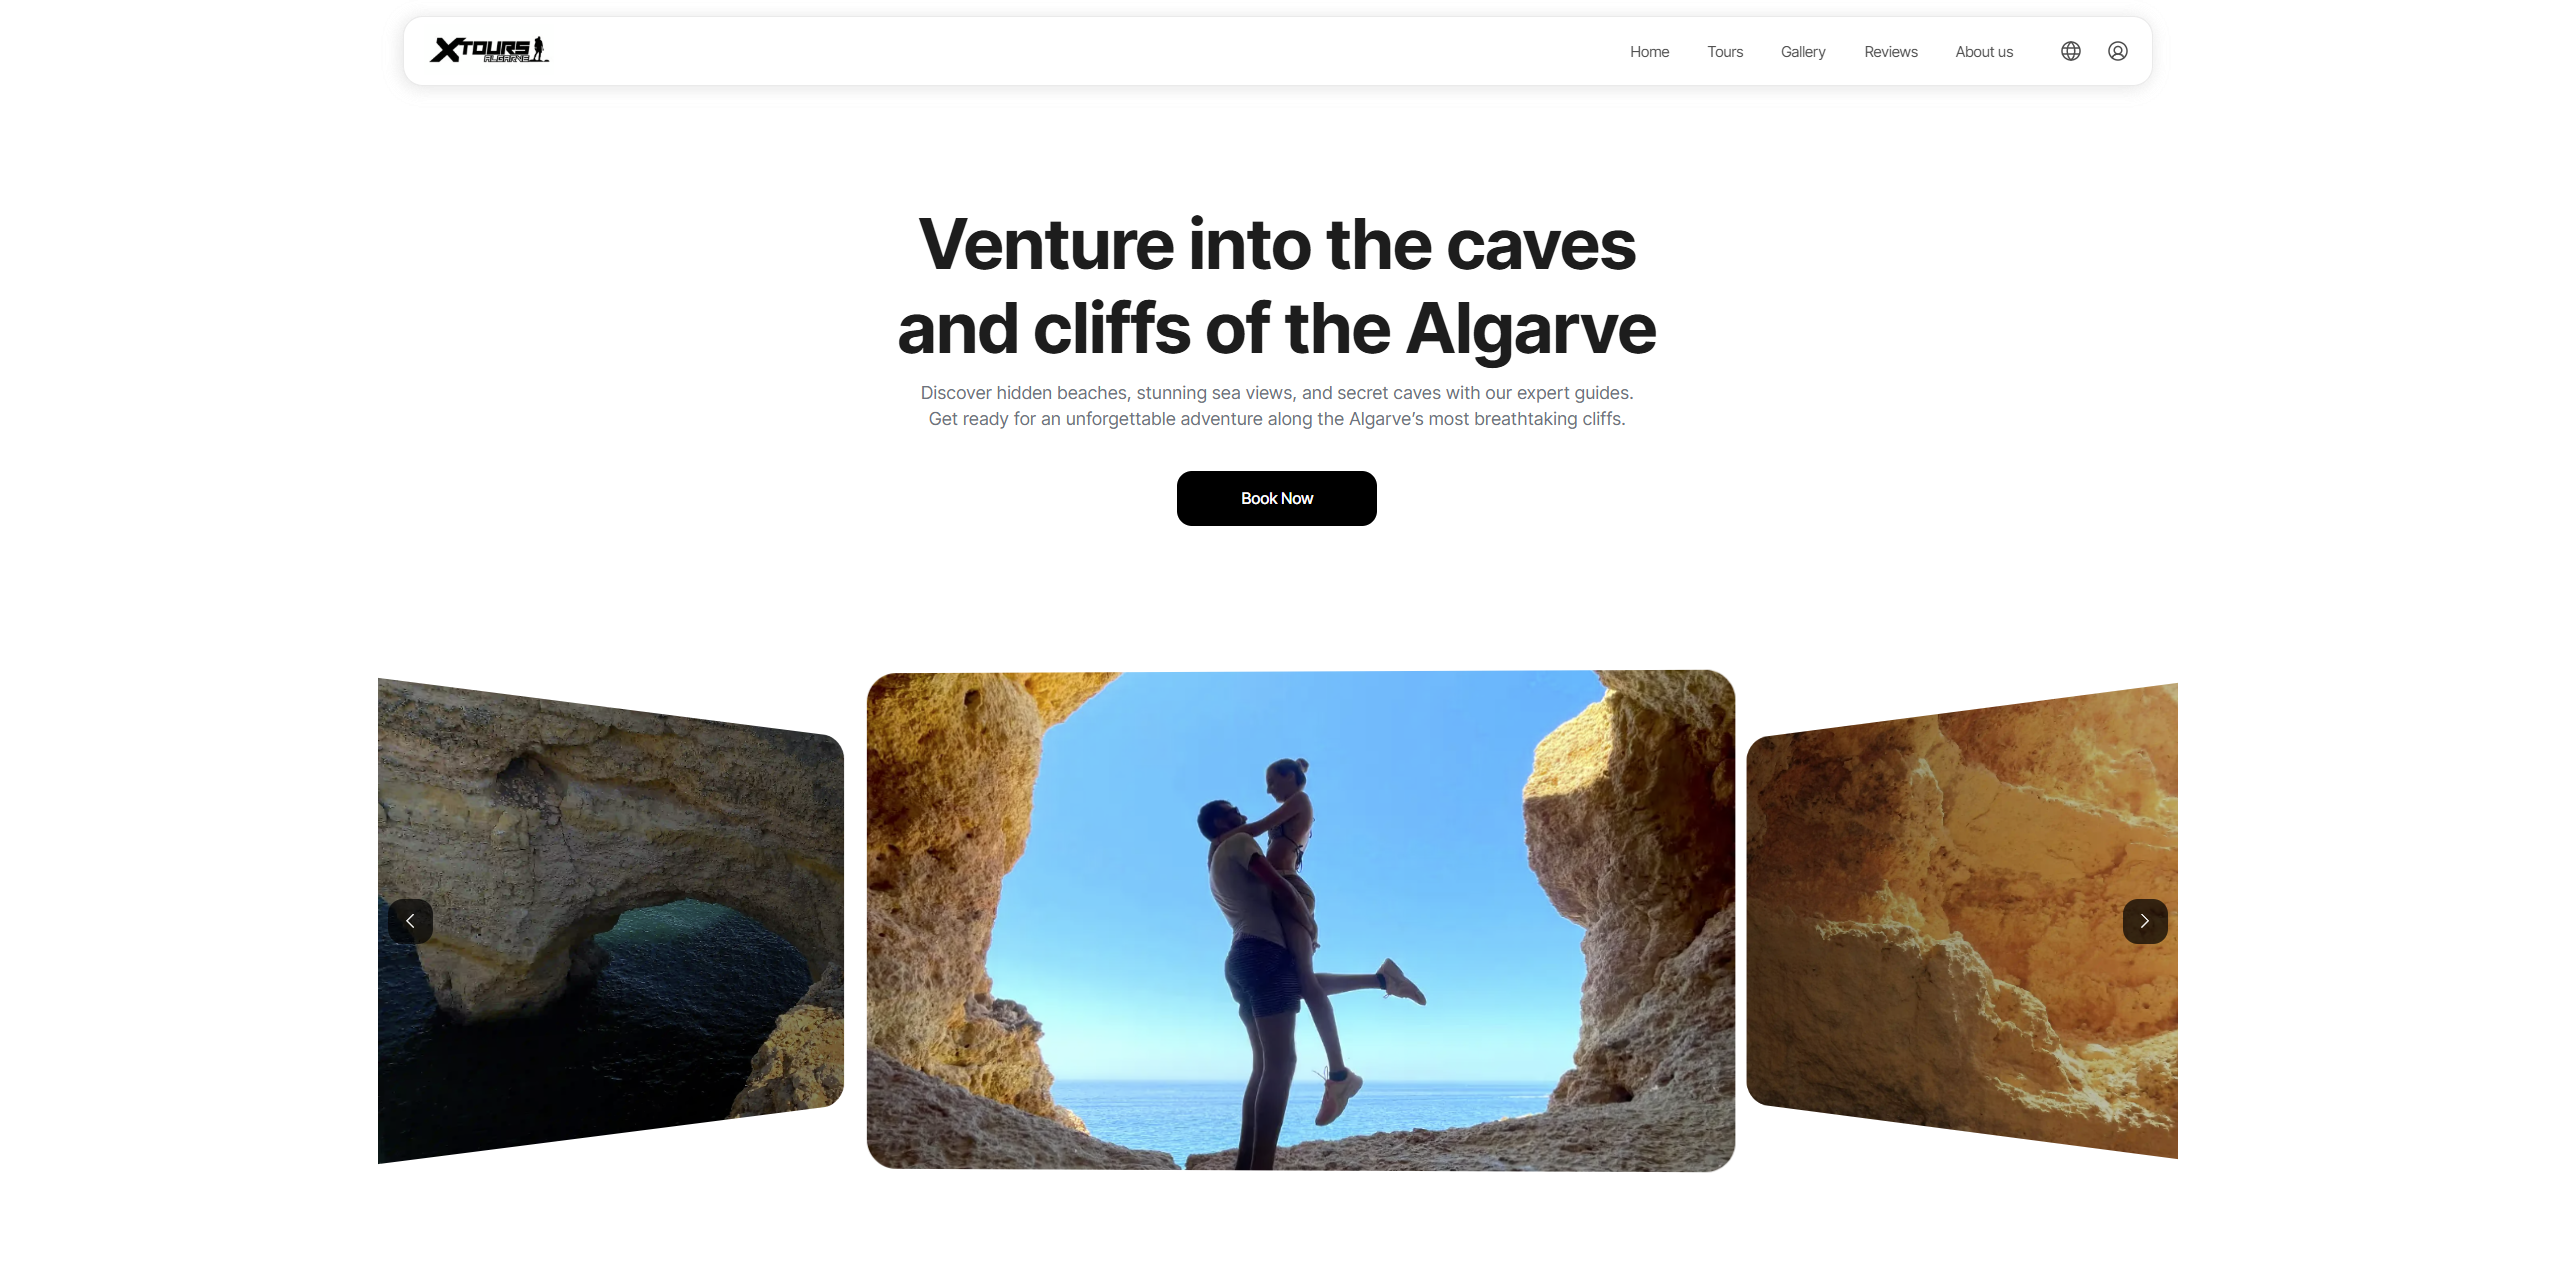Open the Tours menu item
This screenshot has height=1264, width=2555.
[1724, 52]
